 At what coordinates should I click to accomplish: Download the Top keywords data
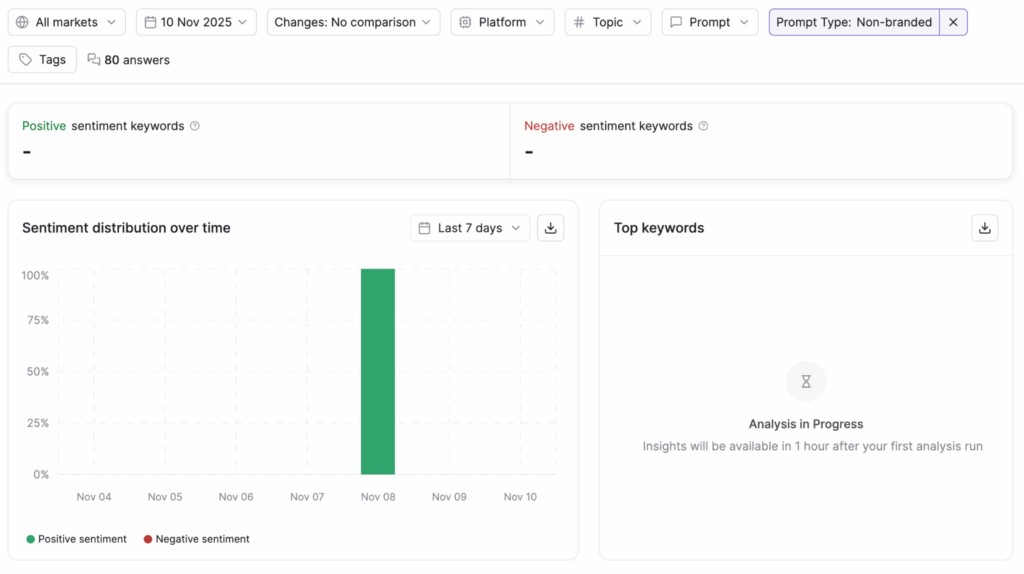(x=984, y=228)
